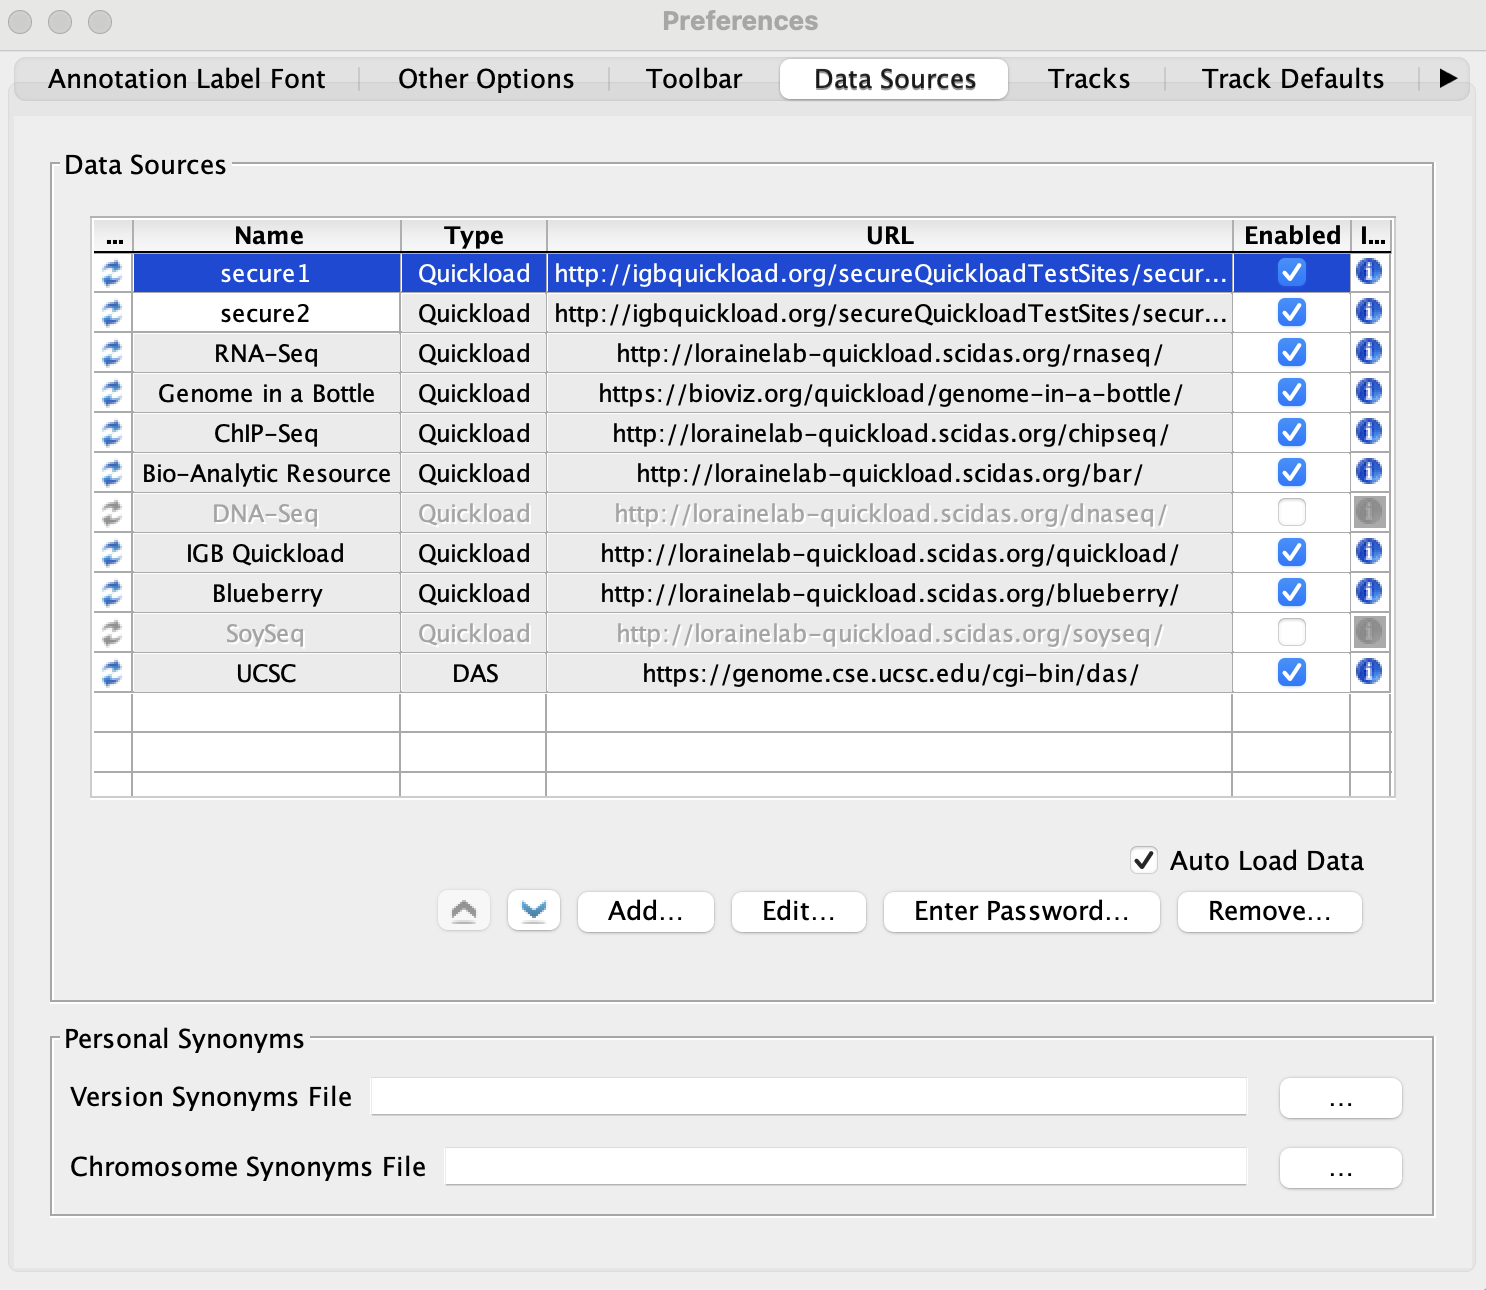The image size is (1486, 1290).
Task: Click the Chromosome Synonyms File field
Action: click(x=846, y=1167)
